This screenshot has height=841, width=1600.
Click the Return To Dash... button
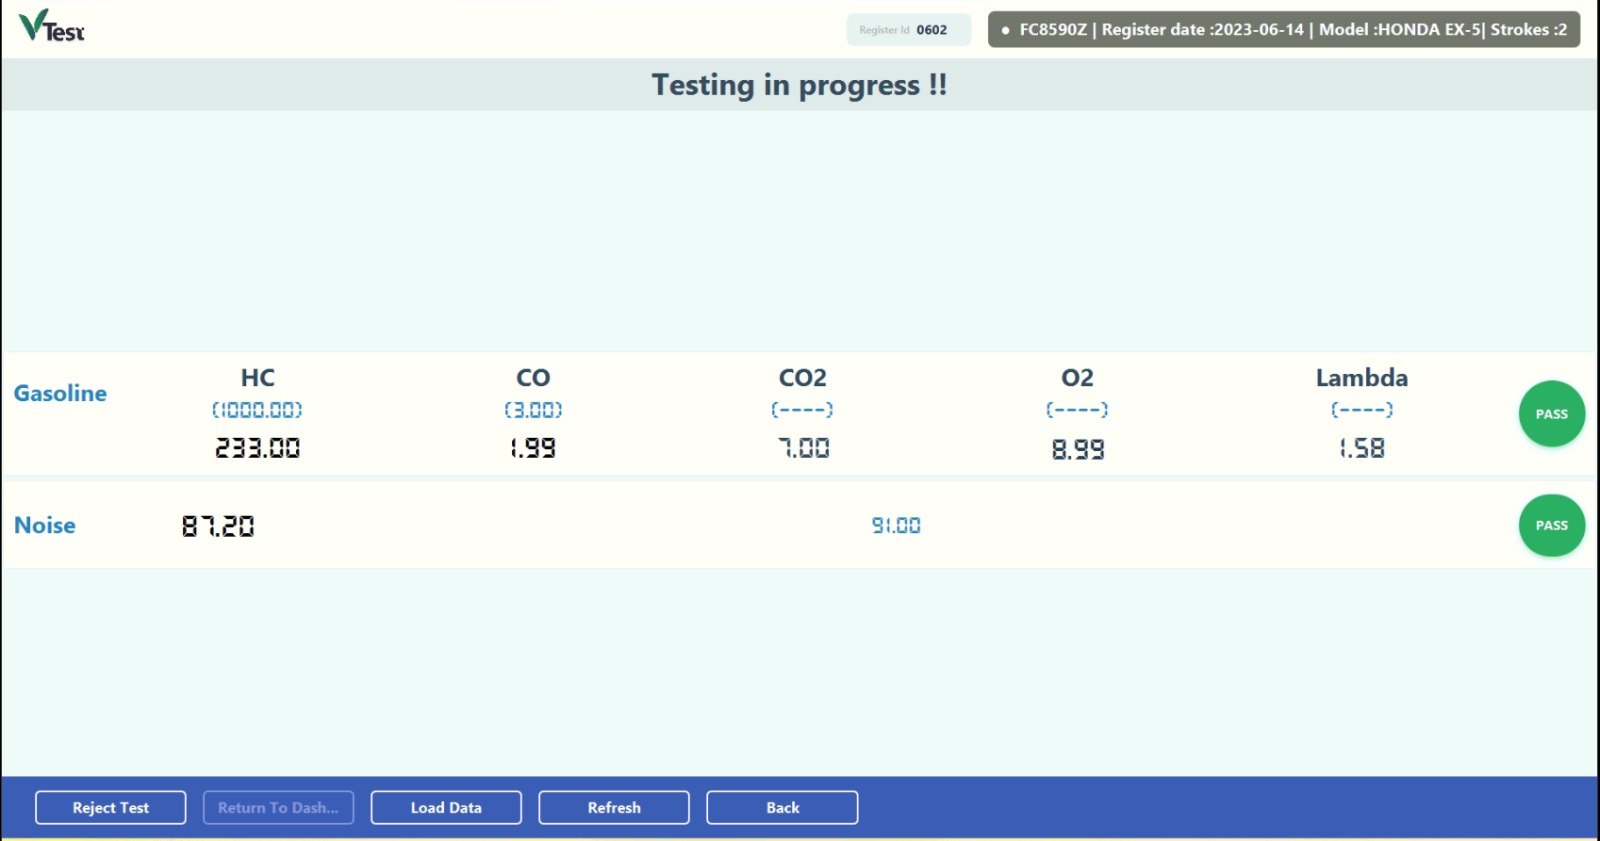[279, 808]
